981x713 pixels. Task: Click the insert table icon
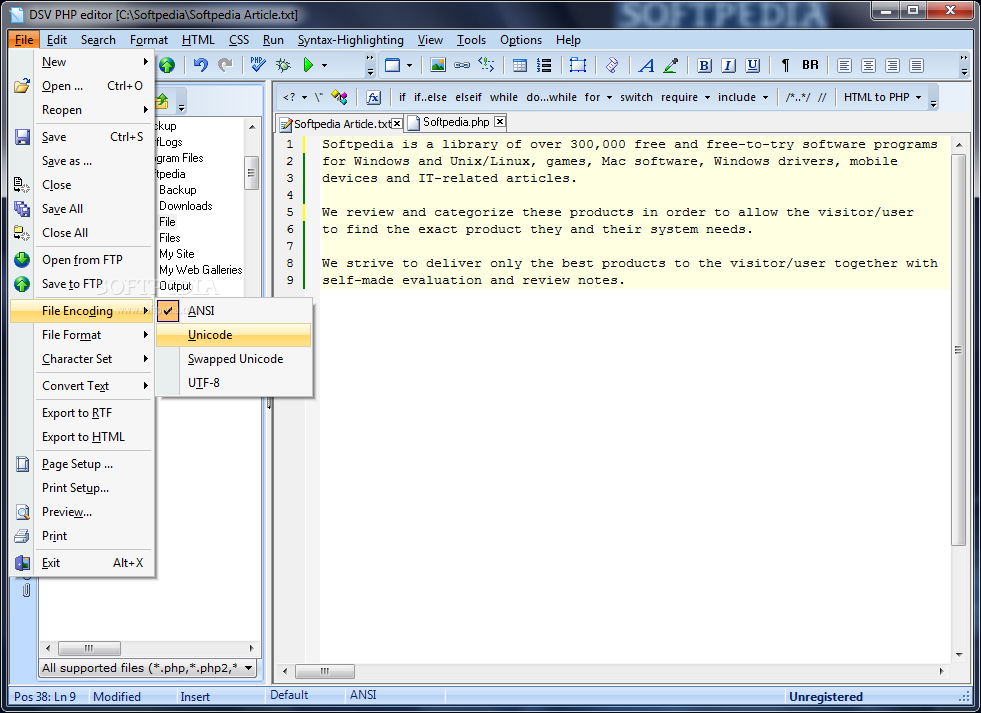[x=519, y=65]
